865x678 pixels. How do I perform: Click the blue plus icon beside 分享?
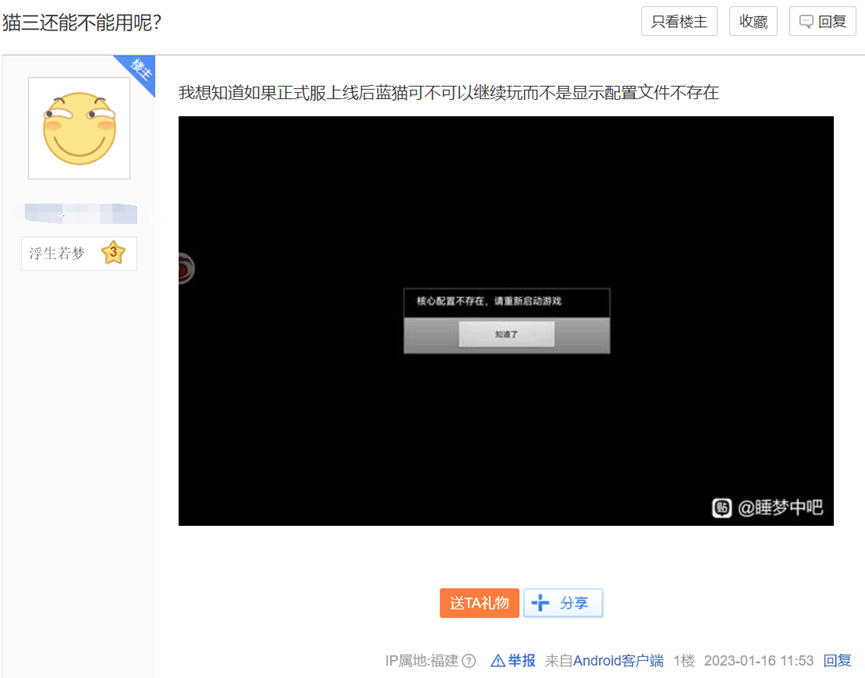click(540, 603)
